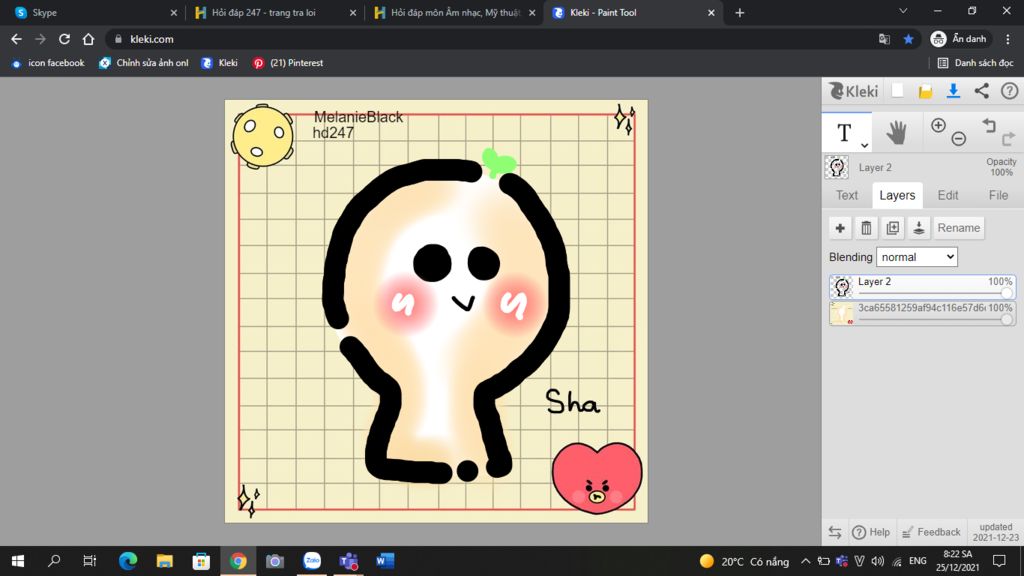Image resolution: width=1024 pixels, height=576 pixels.
Task: Open the updated 2021-12-23 changelog link
Action: coord(995,532)
